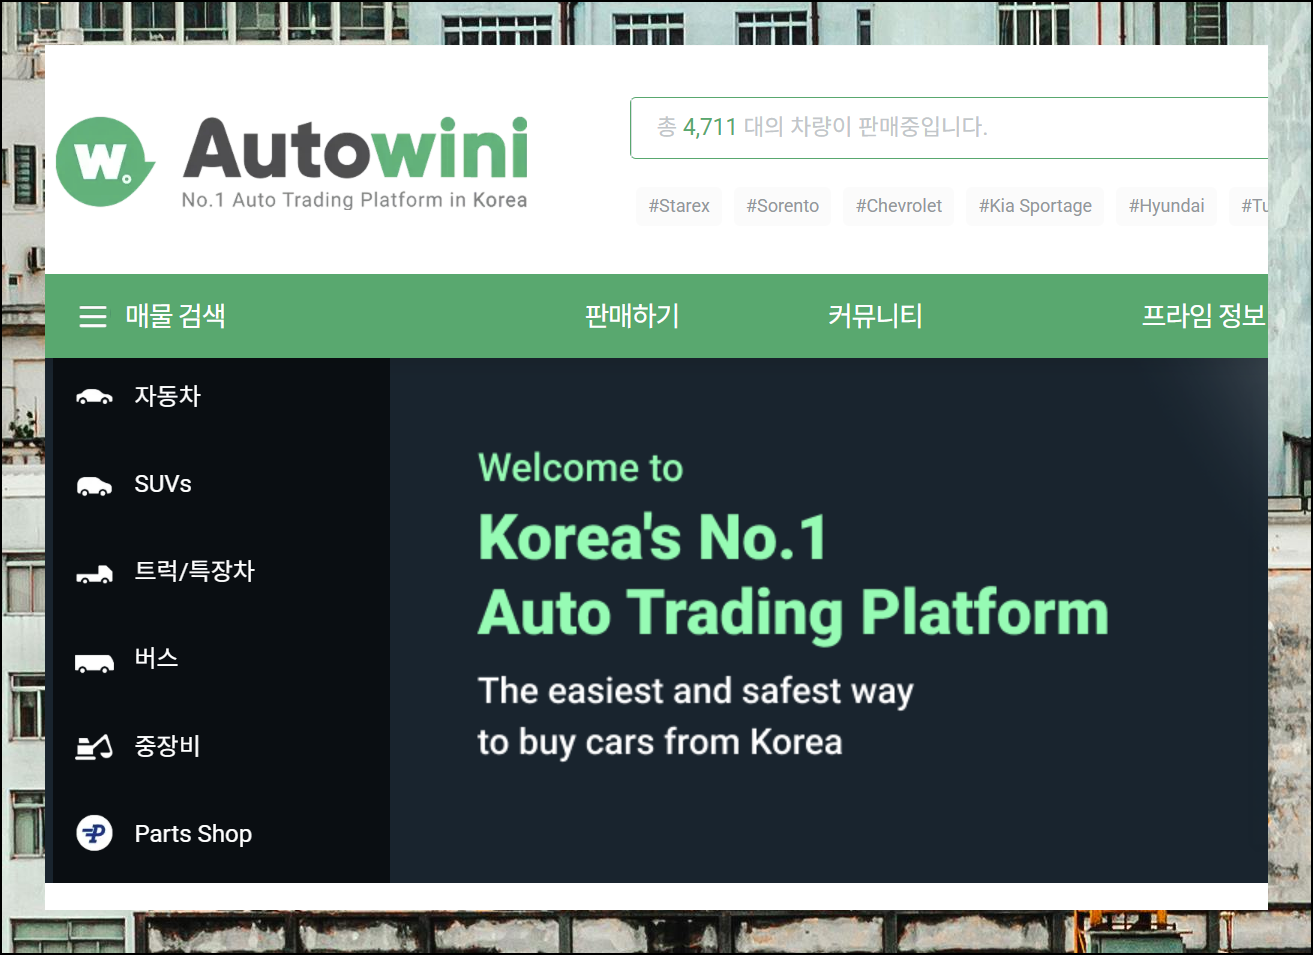Click the sedan car icon for 자동차

tap(94, 397)
